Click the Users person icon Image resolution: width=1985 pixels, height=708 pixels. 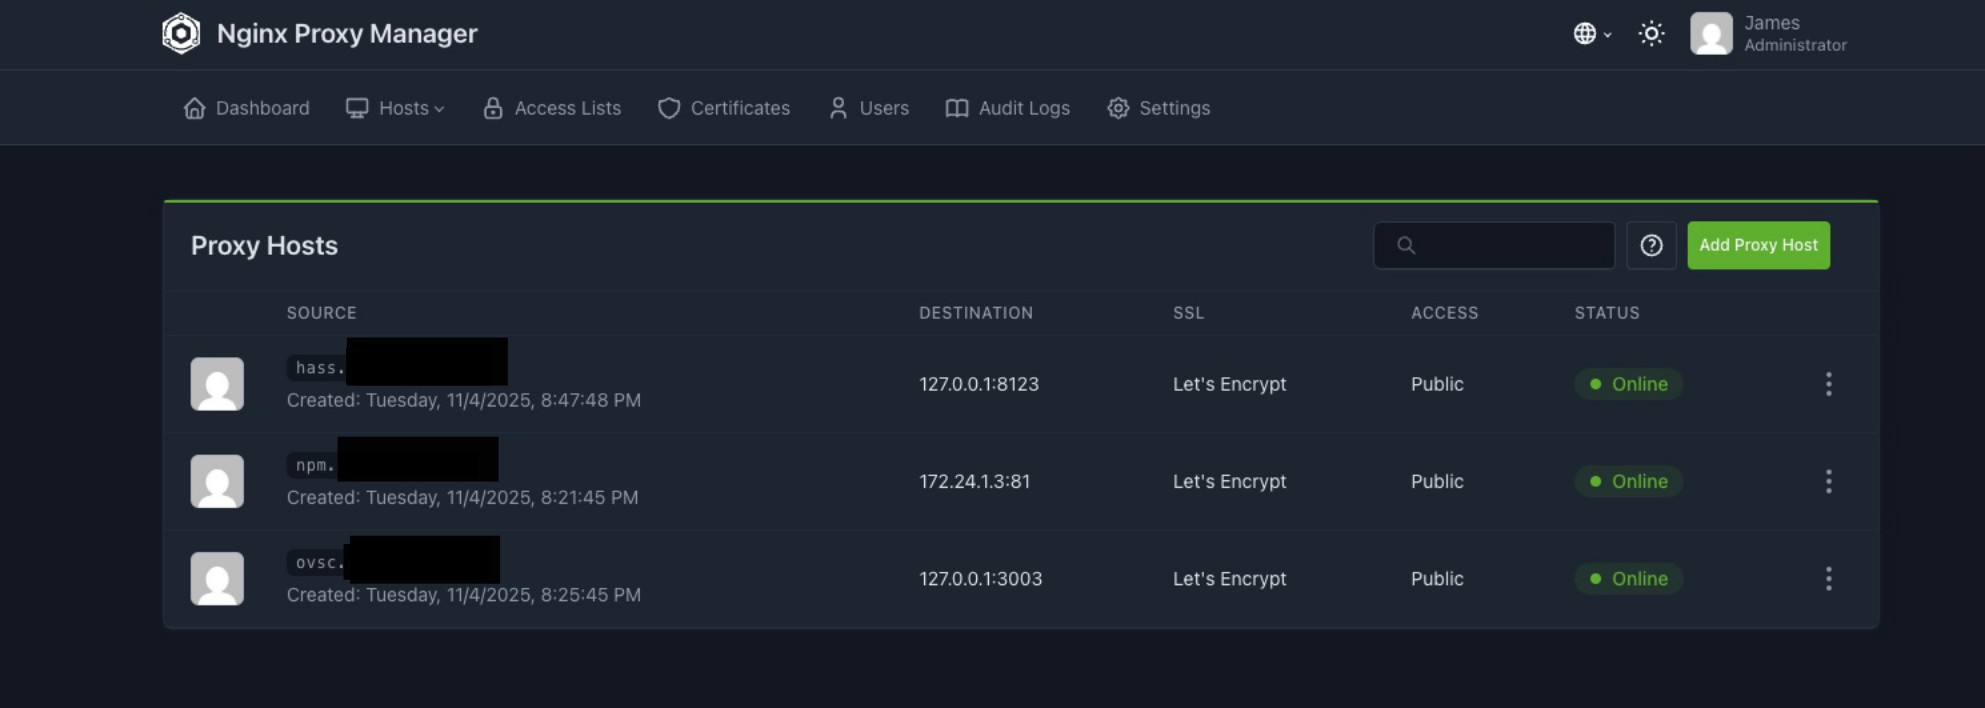click(838, 108)
